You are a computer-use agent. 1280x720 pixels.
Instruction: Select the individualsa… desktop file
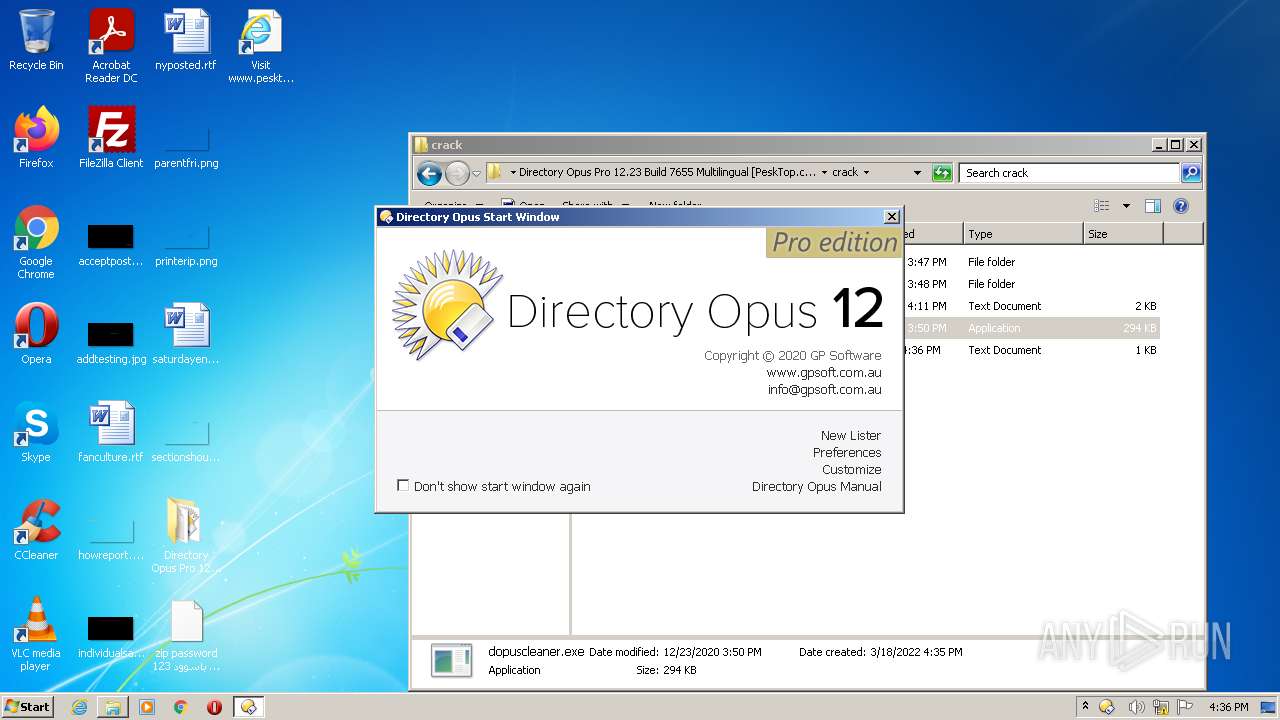tap(111, 636)
